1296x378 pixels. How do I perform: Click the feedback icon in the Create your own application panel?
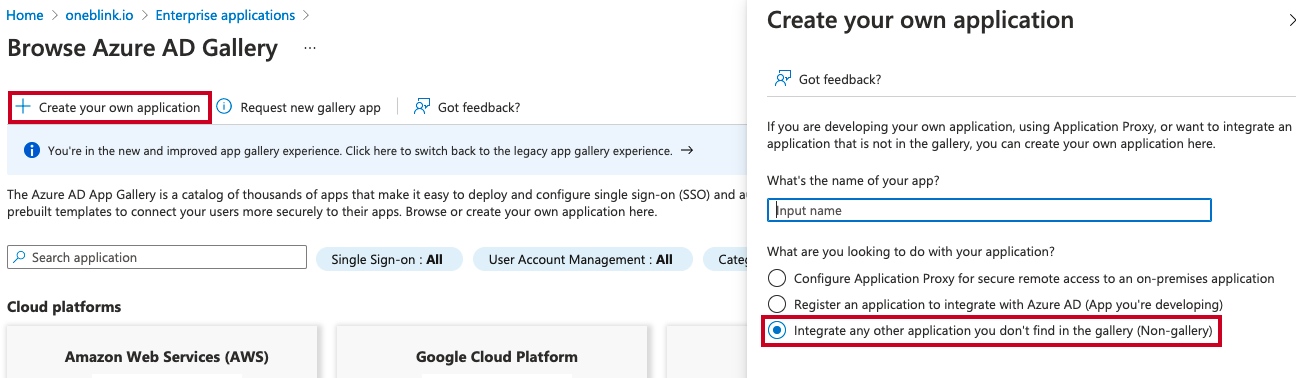(x=783, y=79)
